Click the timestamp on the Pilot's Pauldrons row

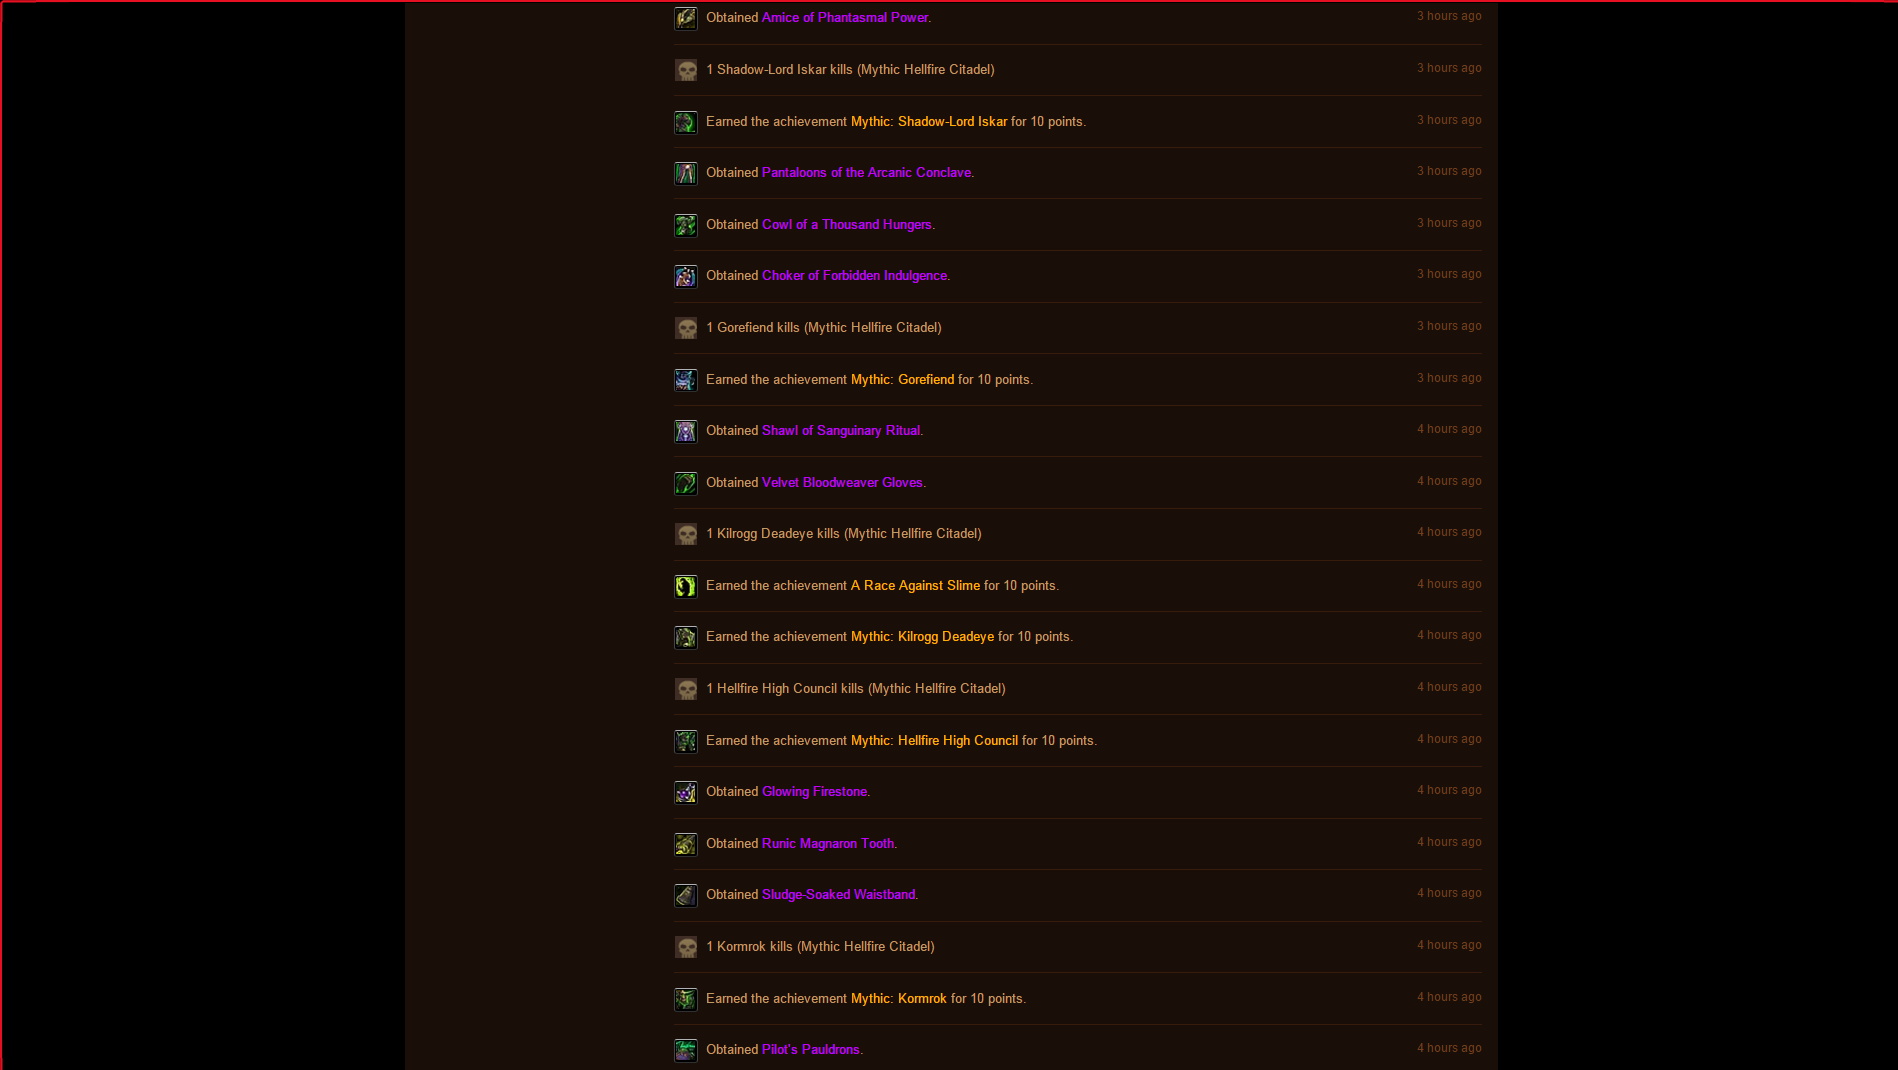1449,1048
